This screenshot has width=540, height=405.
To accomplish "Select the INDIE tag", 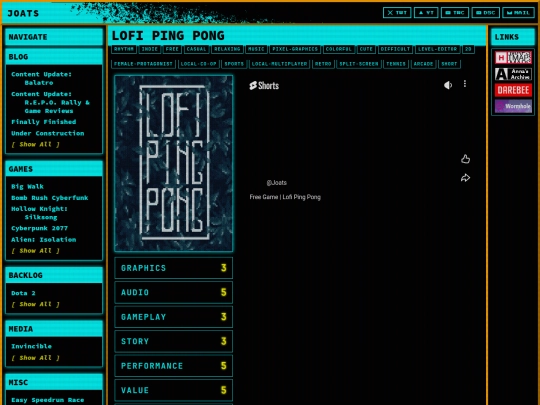I will point(150,49).
